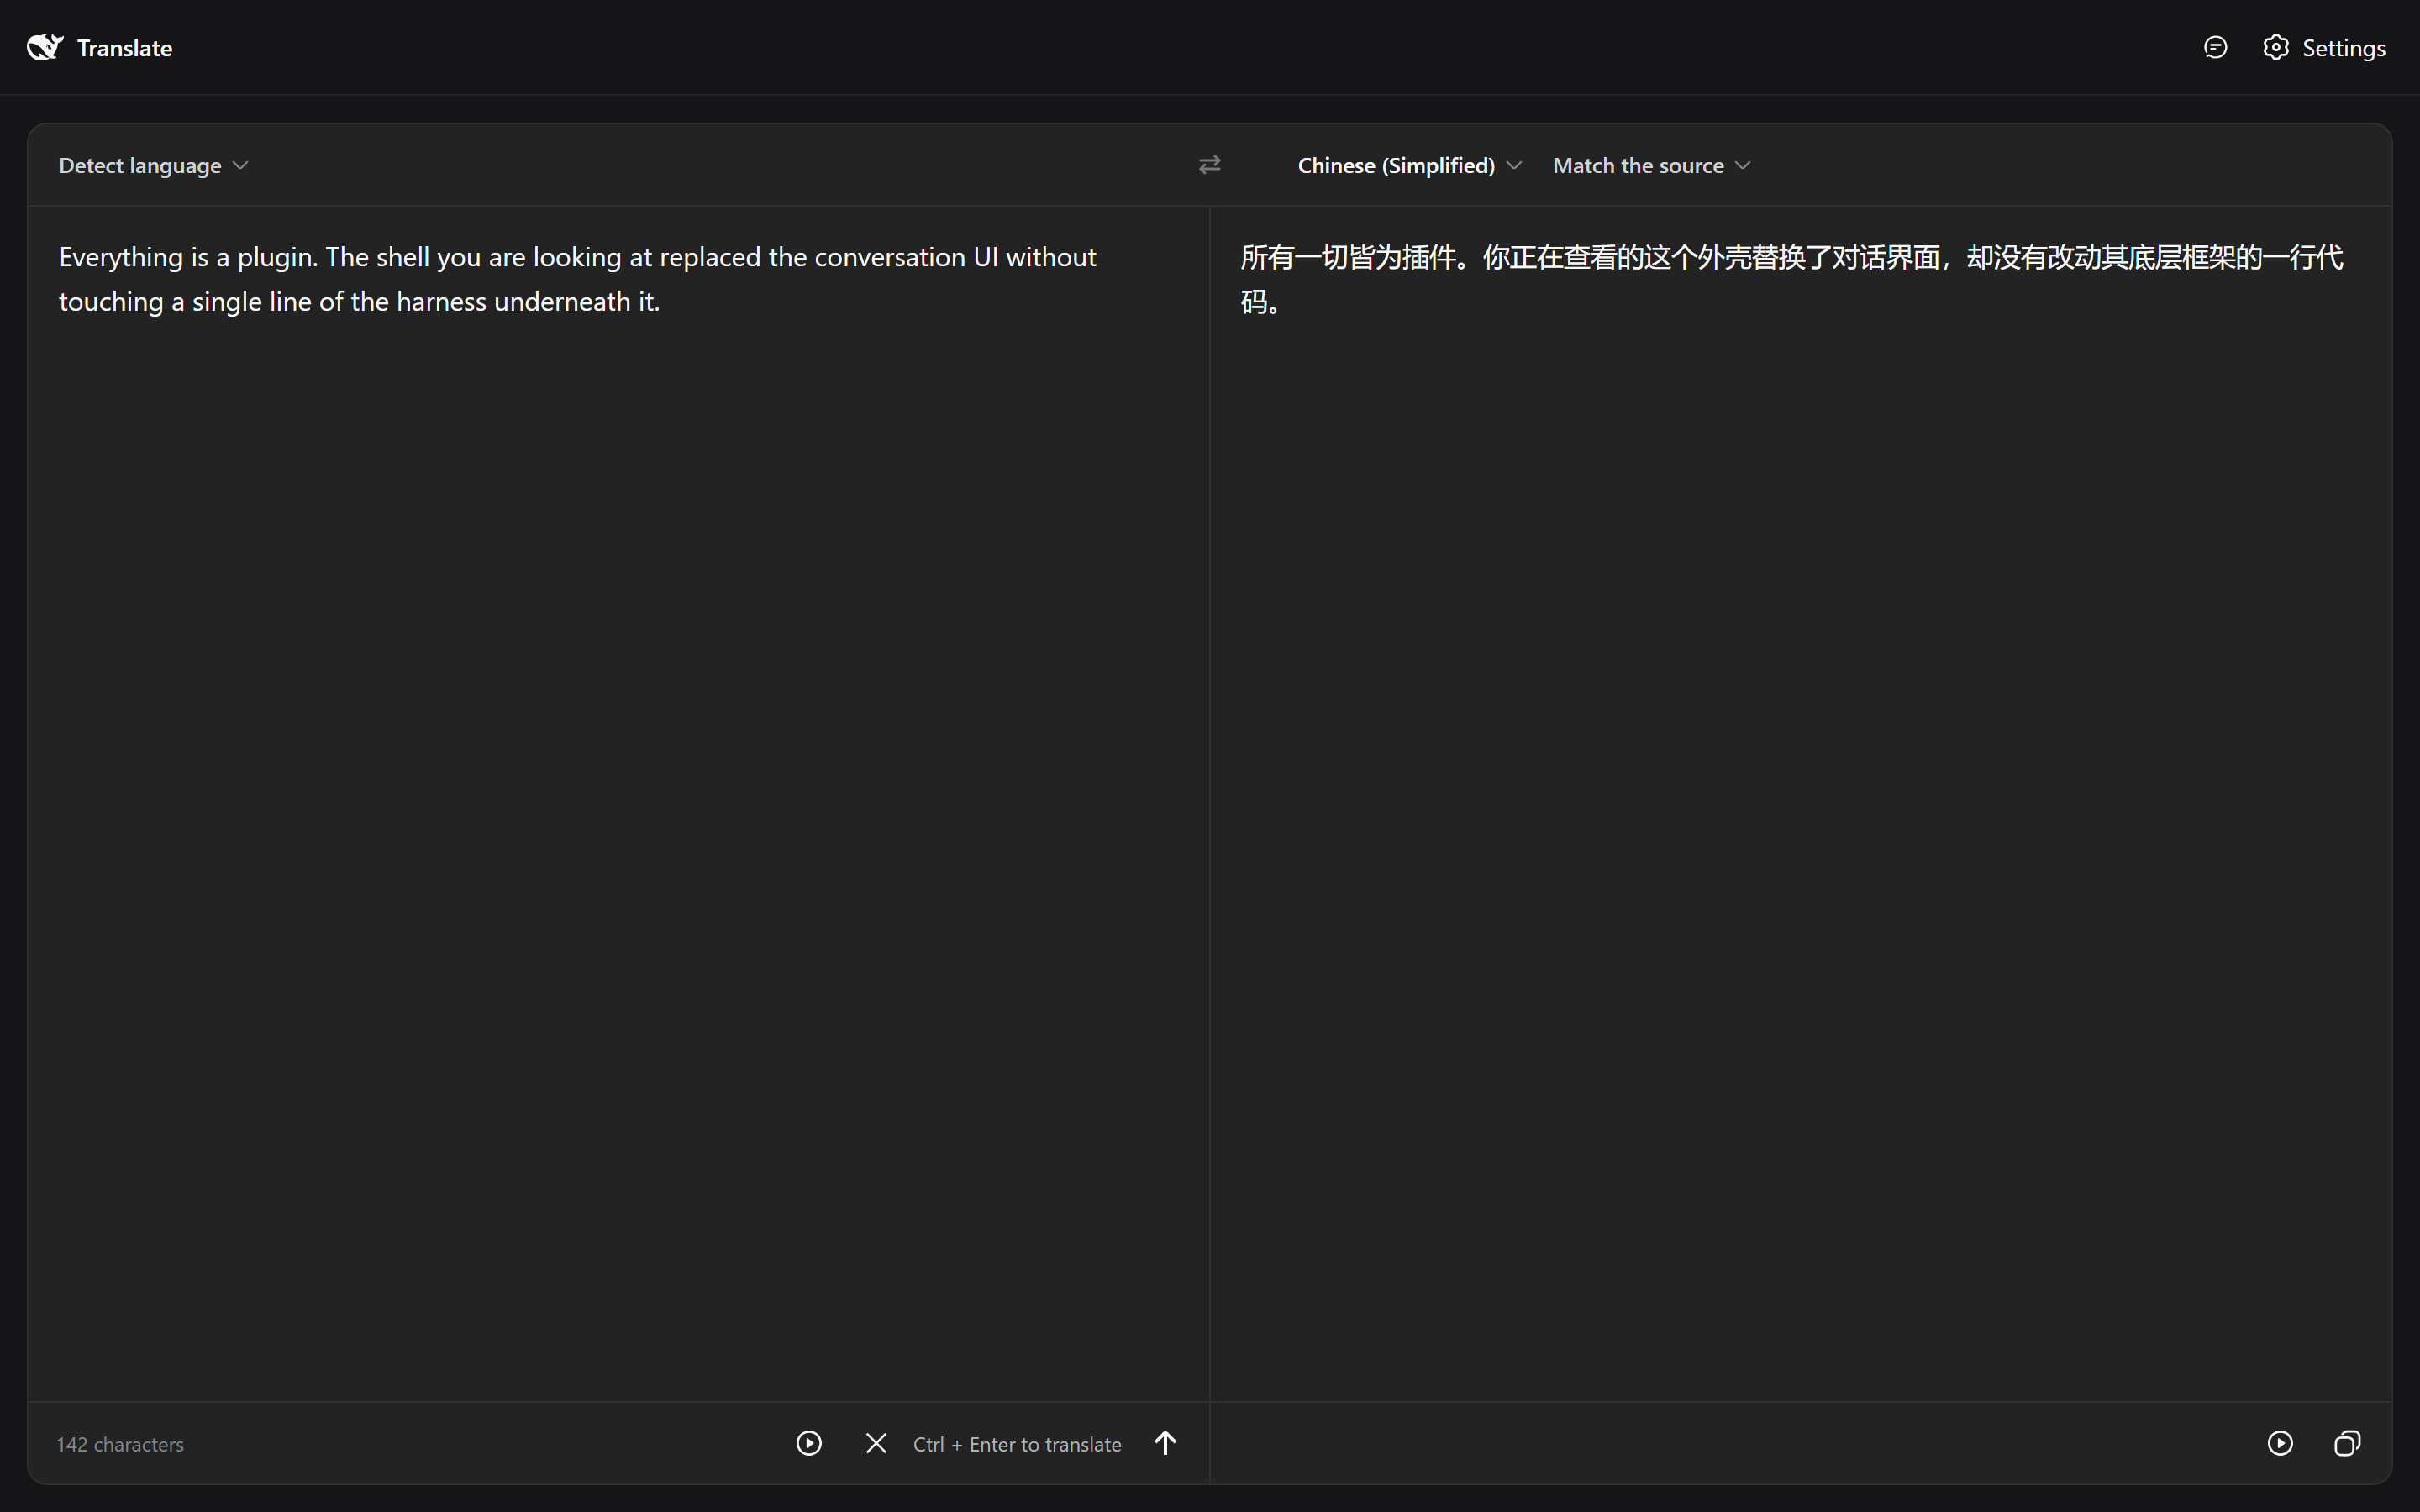Screen dimensions: 2420x1512
Task: Clear the source text with X
Action: [876, 1443]
